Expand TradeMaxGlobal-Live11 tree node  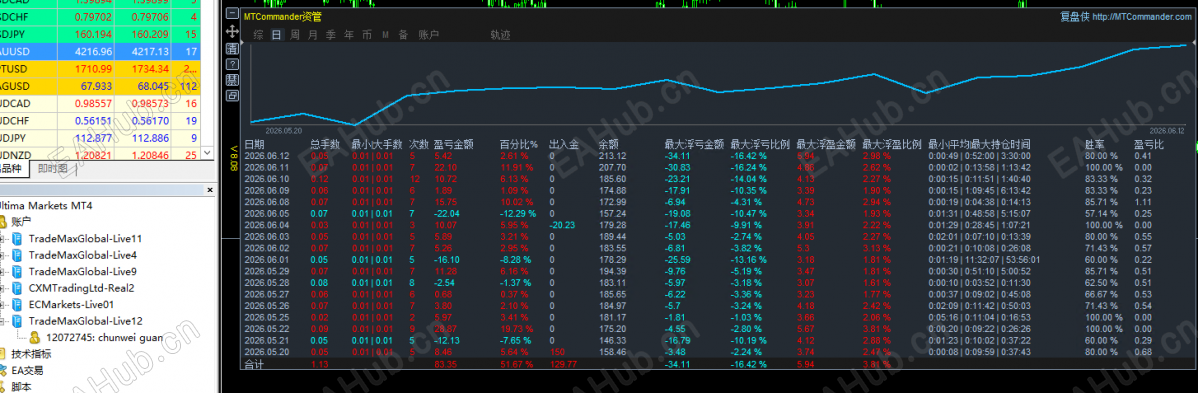[x=3, y=239]
